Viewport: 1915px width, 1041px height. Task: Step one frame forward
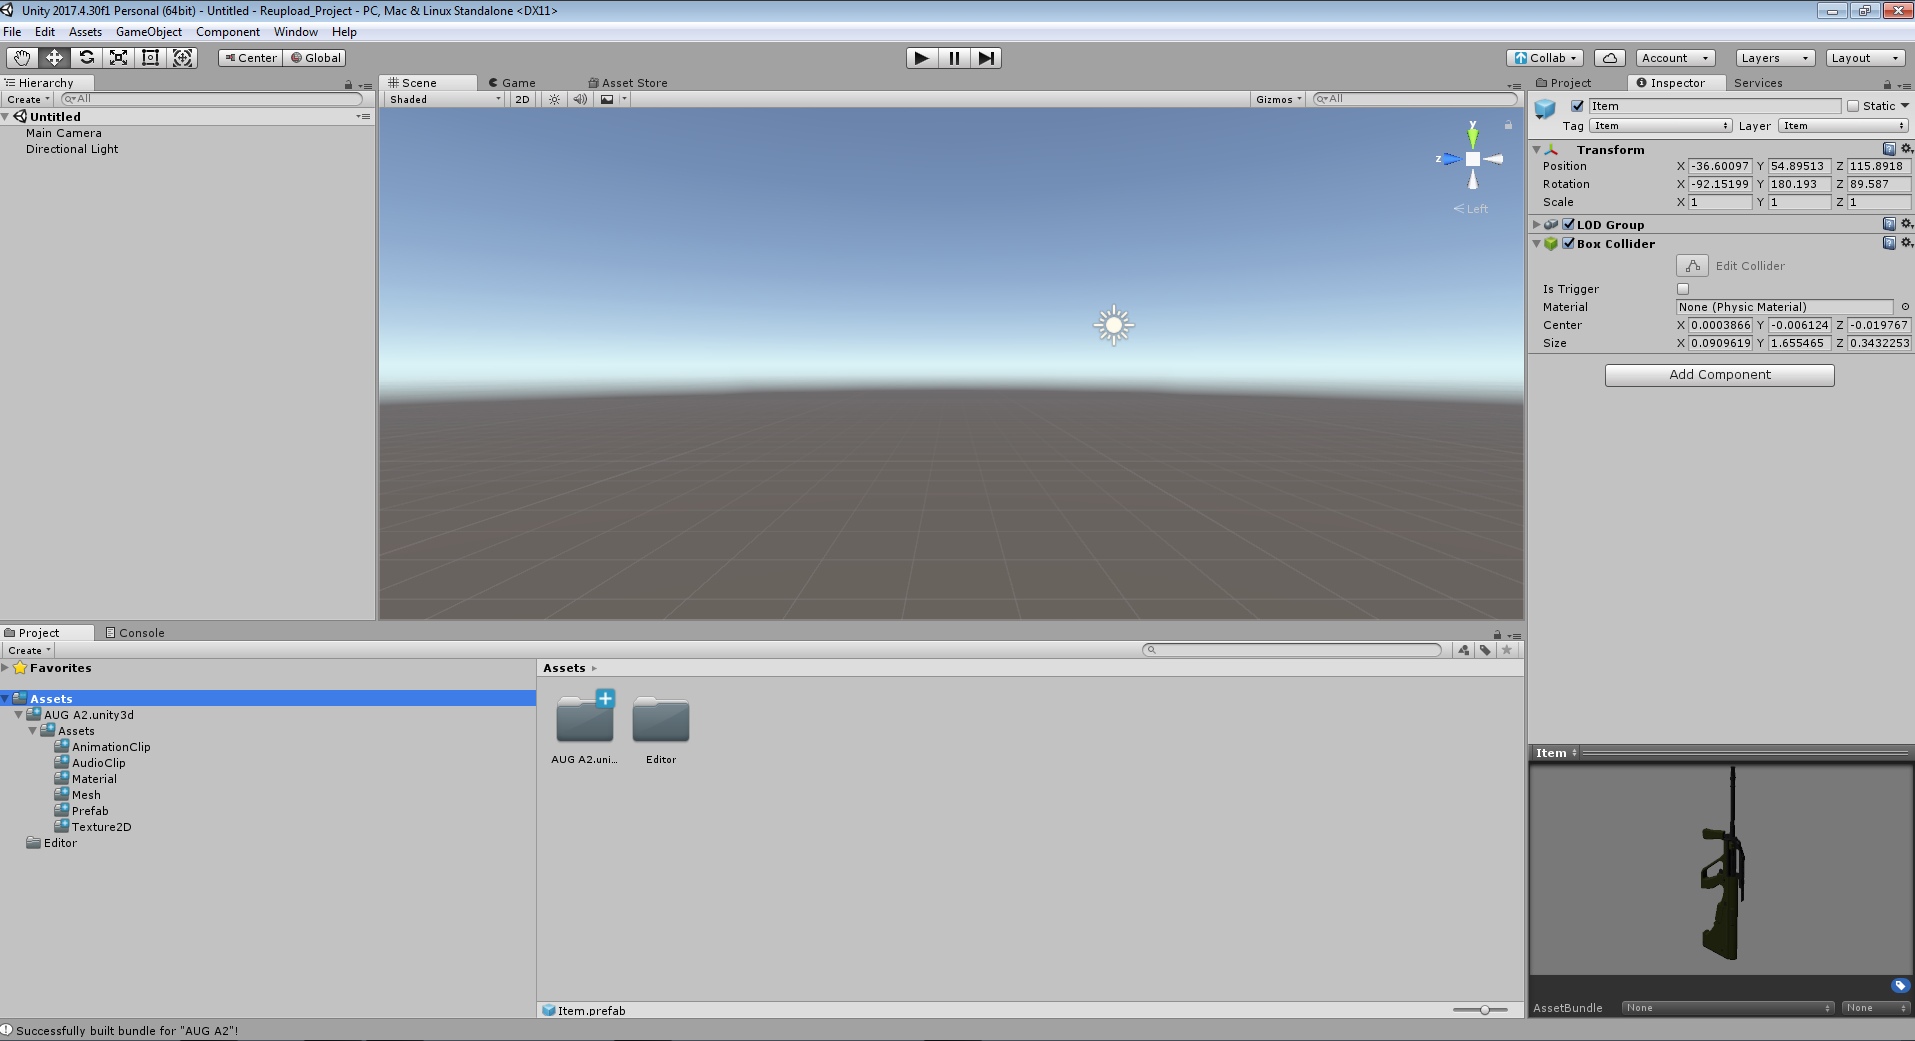pos(986,58)
